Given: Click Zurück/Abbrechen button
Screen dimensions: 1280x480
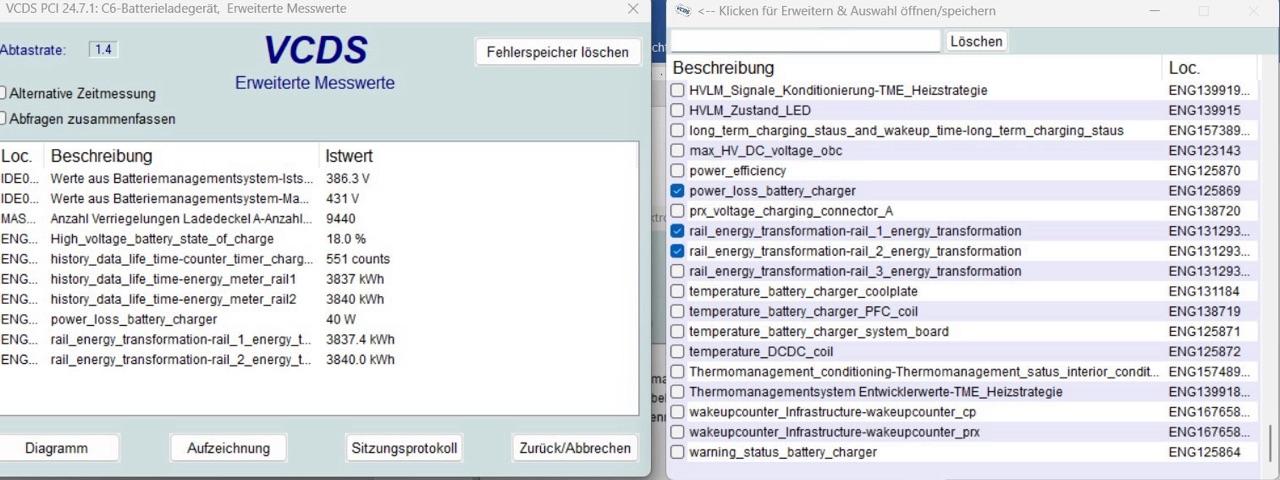Looking at the screenshot, I should click(575, 448).
